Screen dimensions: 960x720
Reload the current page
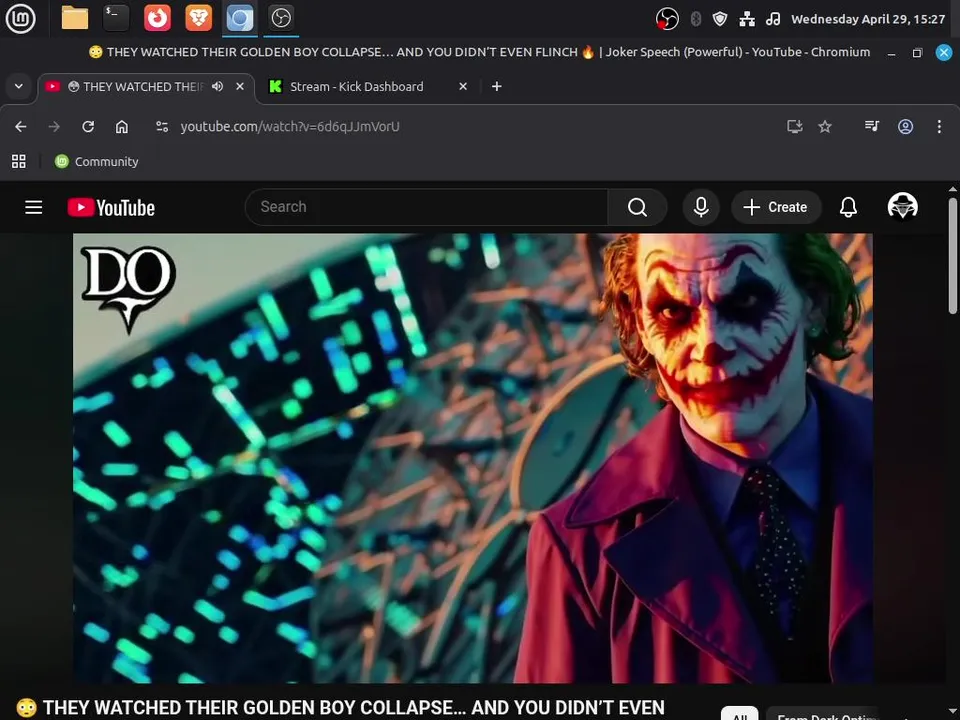pos(88,126)
